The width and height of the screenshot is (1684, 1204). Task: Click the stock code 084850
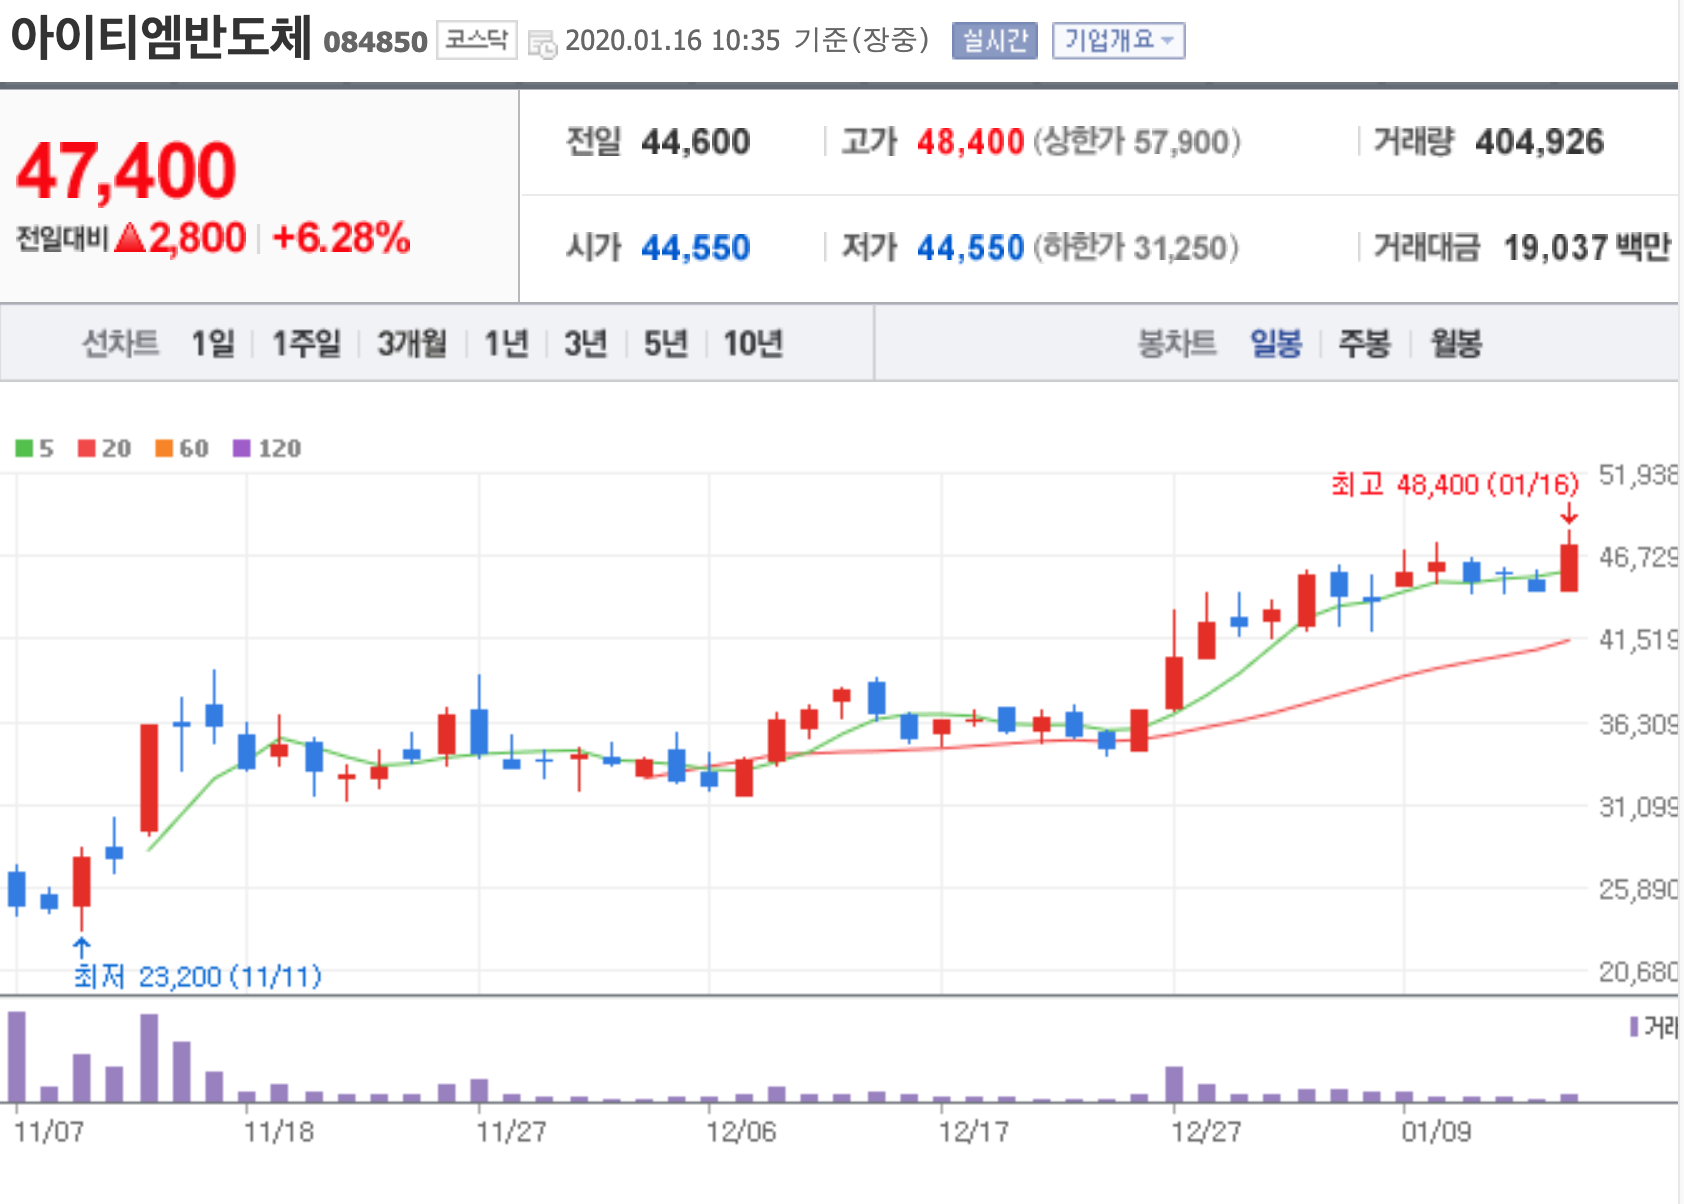(375, 42)
